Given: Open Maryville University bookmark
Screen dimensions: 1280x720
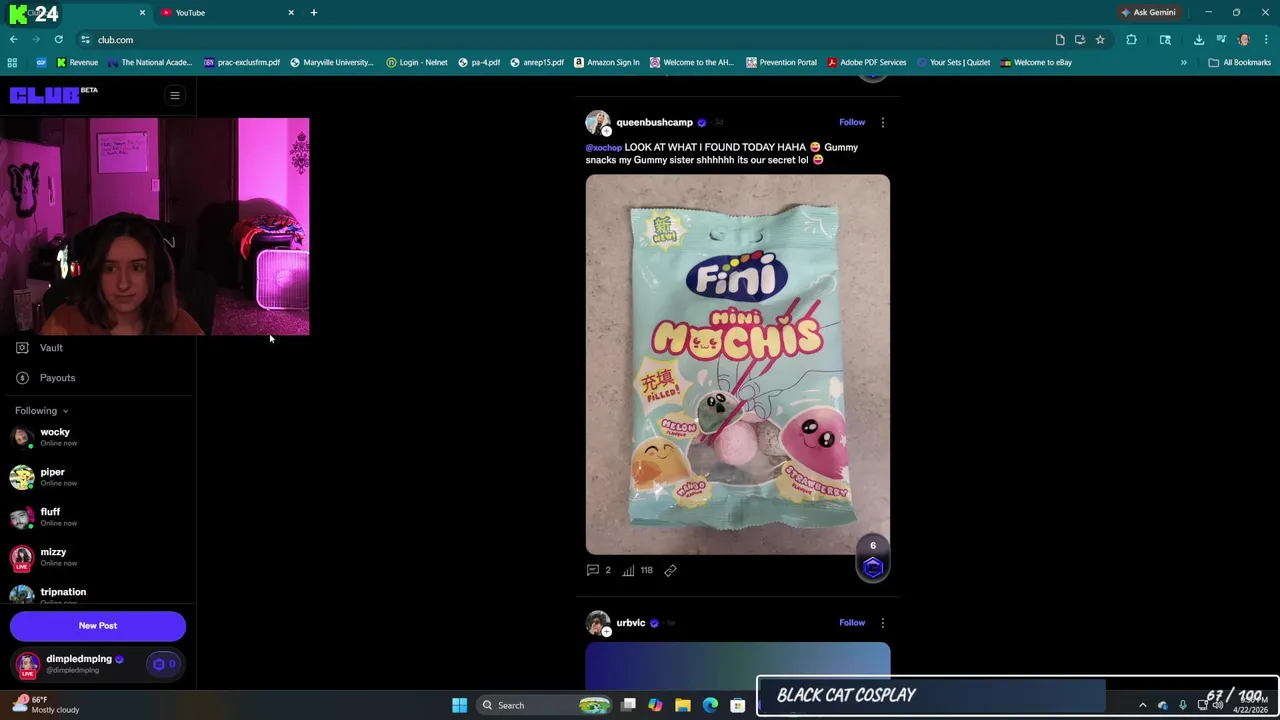Looking at the screenshot, I should [x=331, y=63].
